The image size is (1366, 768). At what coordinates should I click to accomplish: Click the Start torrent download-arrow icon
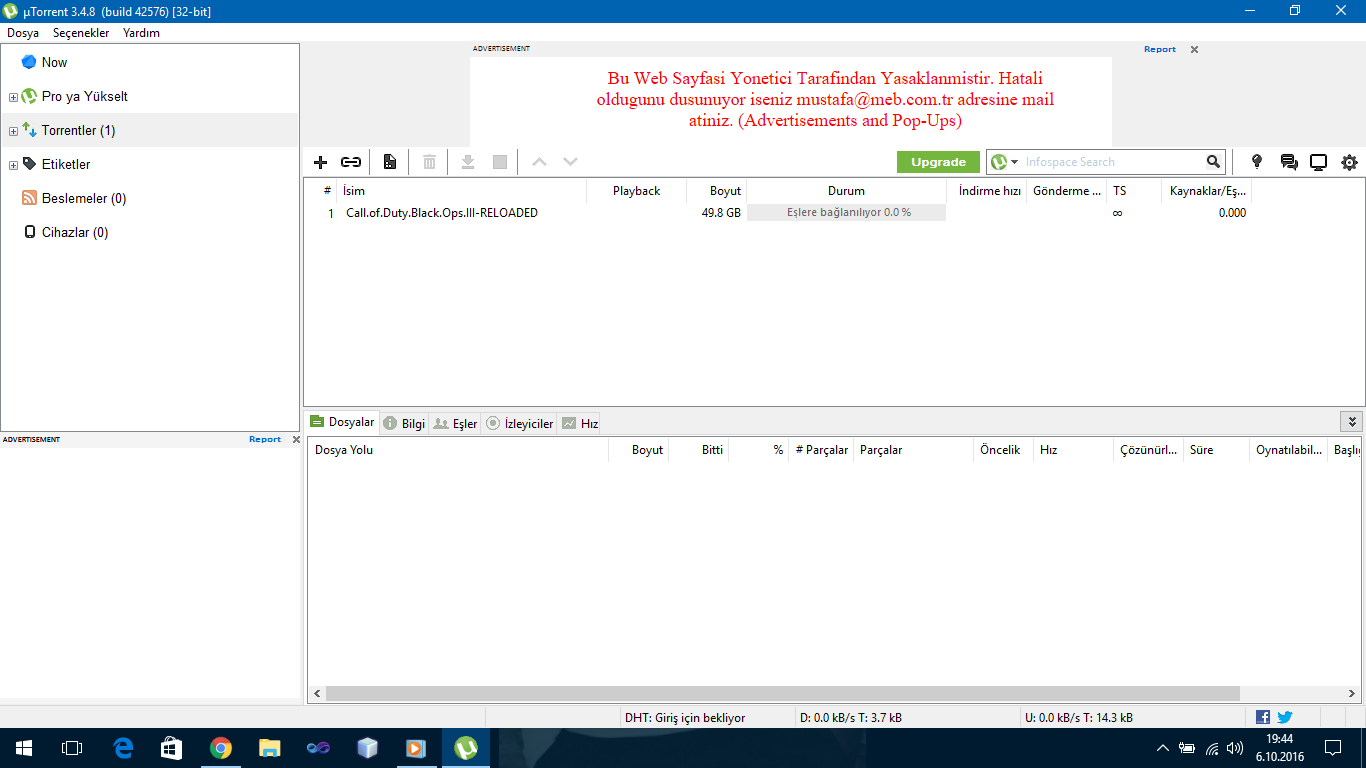click(x=467, y=162)
